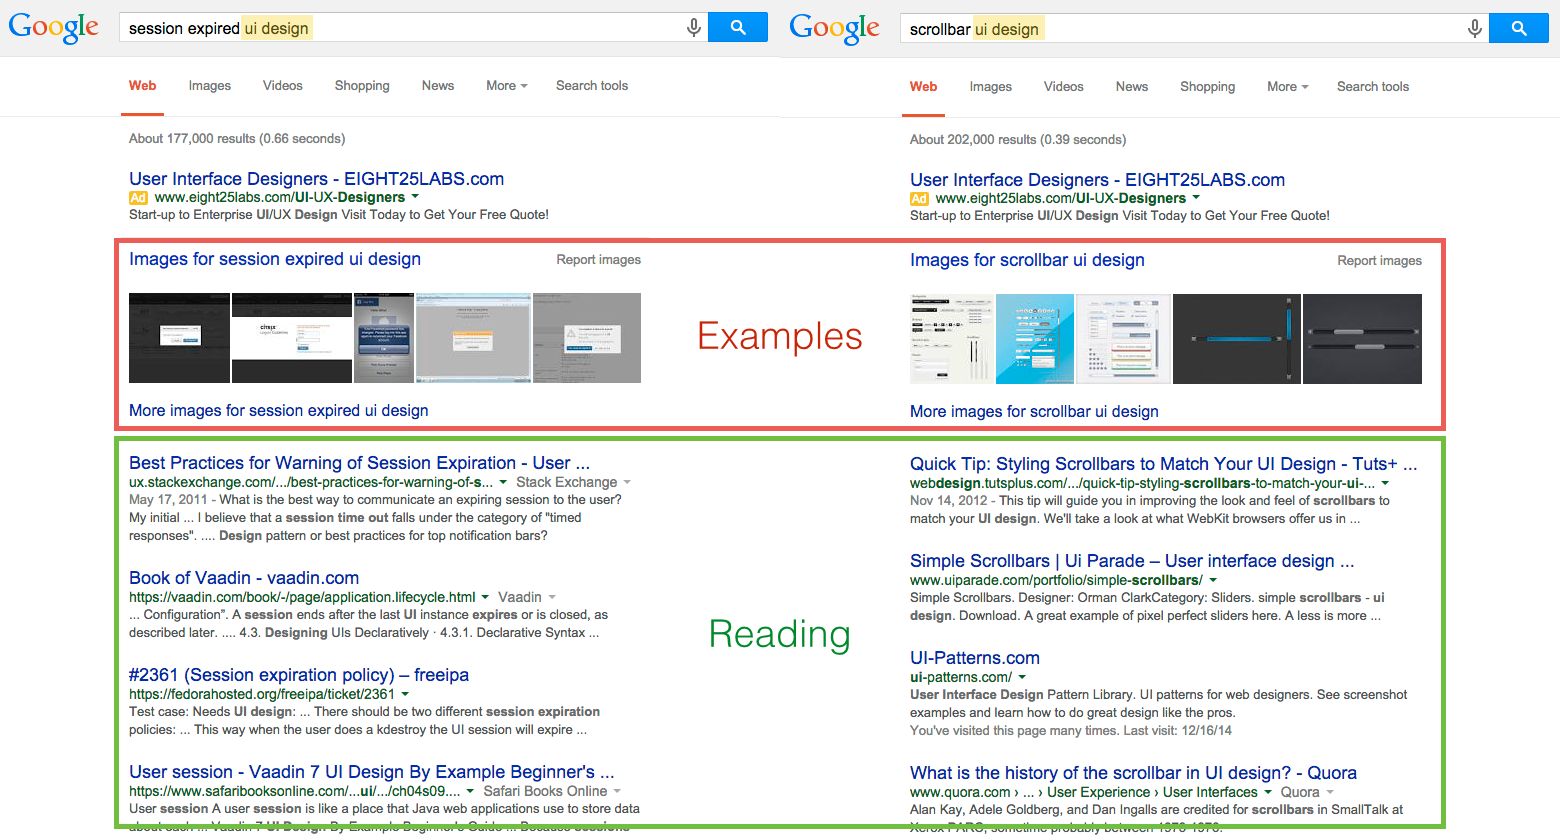Click 'You've visited this page many times' note
Image resolution: width=1560 pixels, height=835 pixels.
click(1071, 731)
